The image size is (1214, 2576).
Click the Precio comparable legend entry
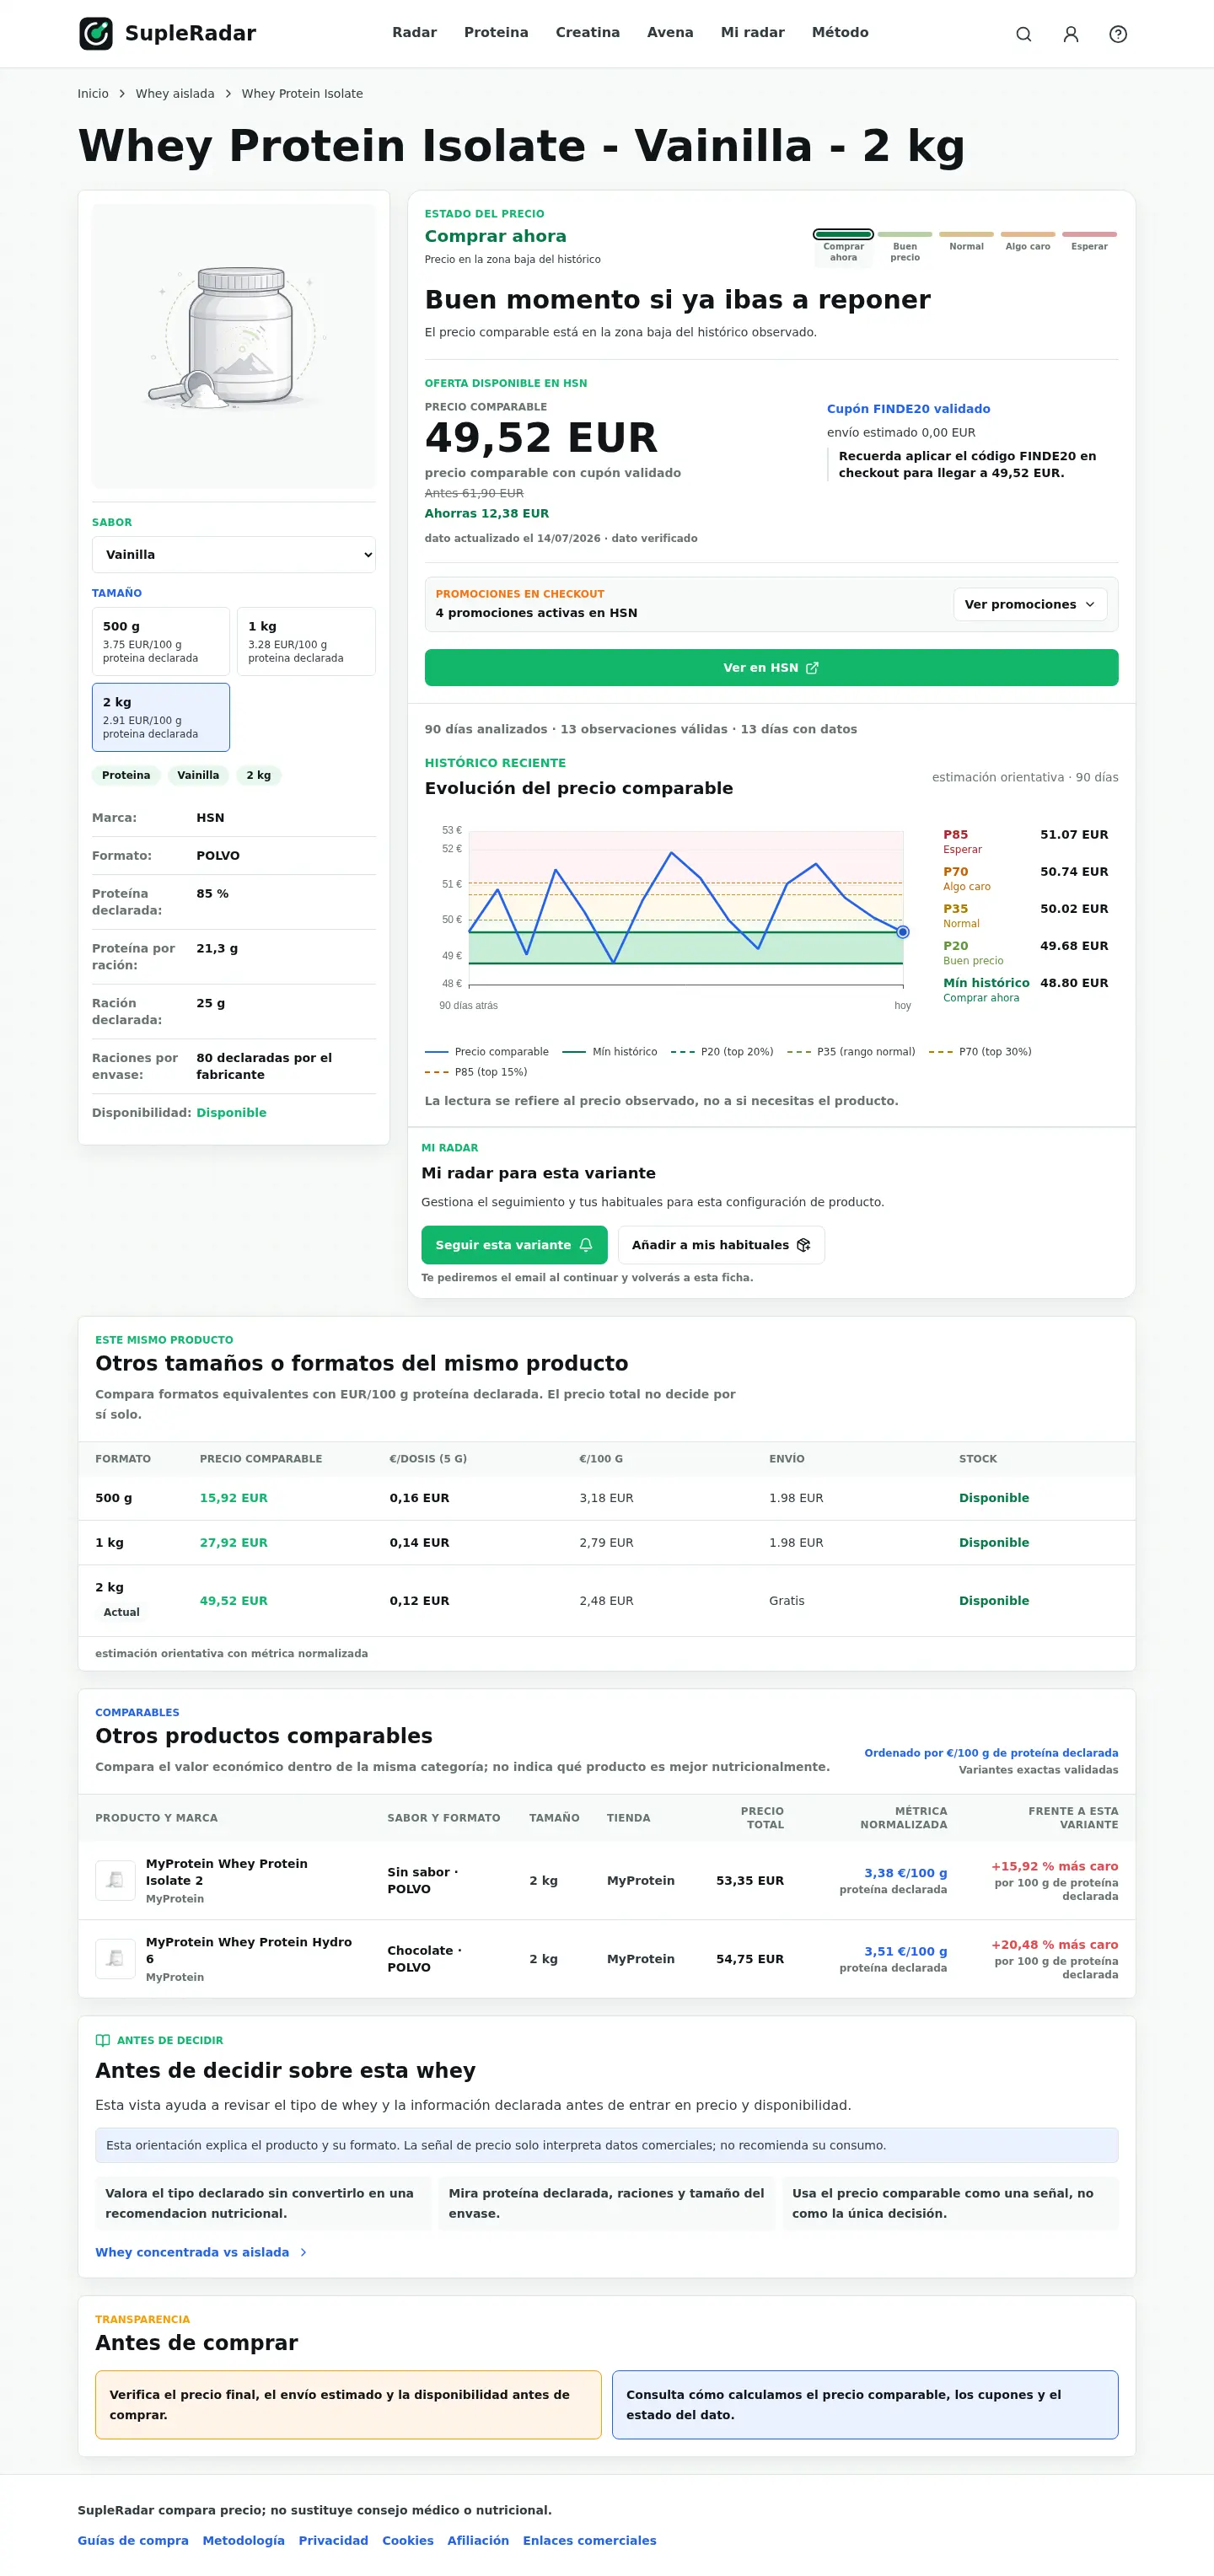(x=487, y=1052)
